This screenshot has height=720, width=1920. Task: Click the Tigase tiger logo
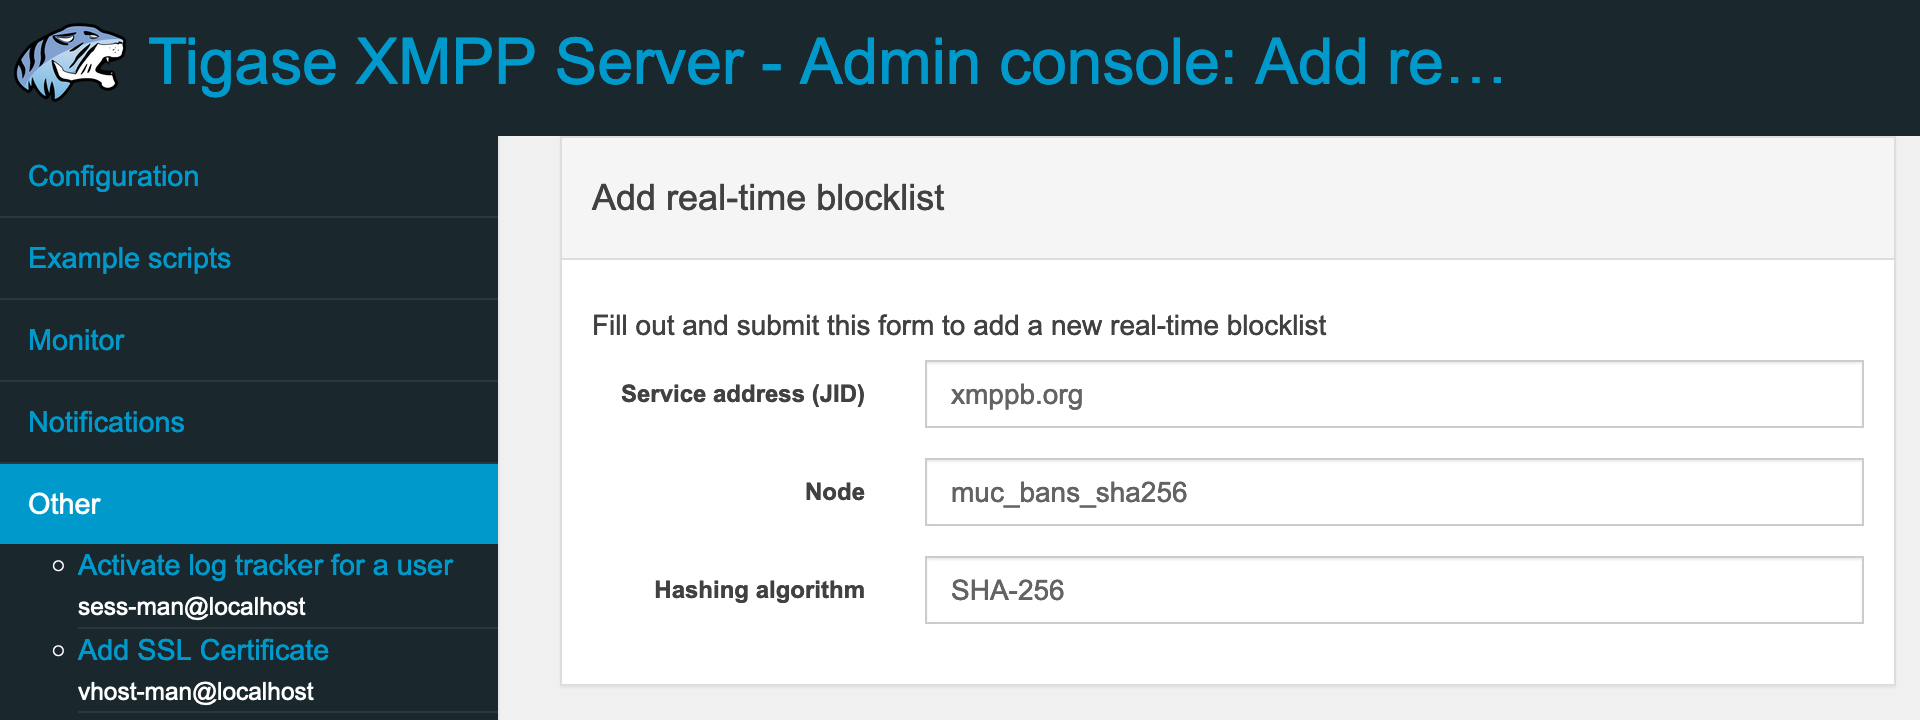click(70, 62)
